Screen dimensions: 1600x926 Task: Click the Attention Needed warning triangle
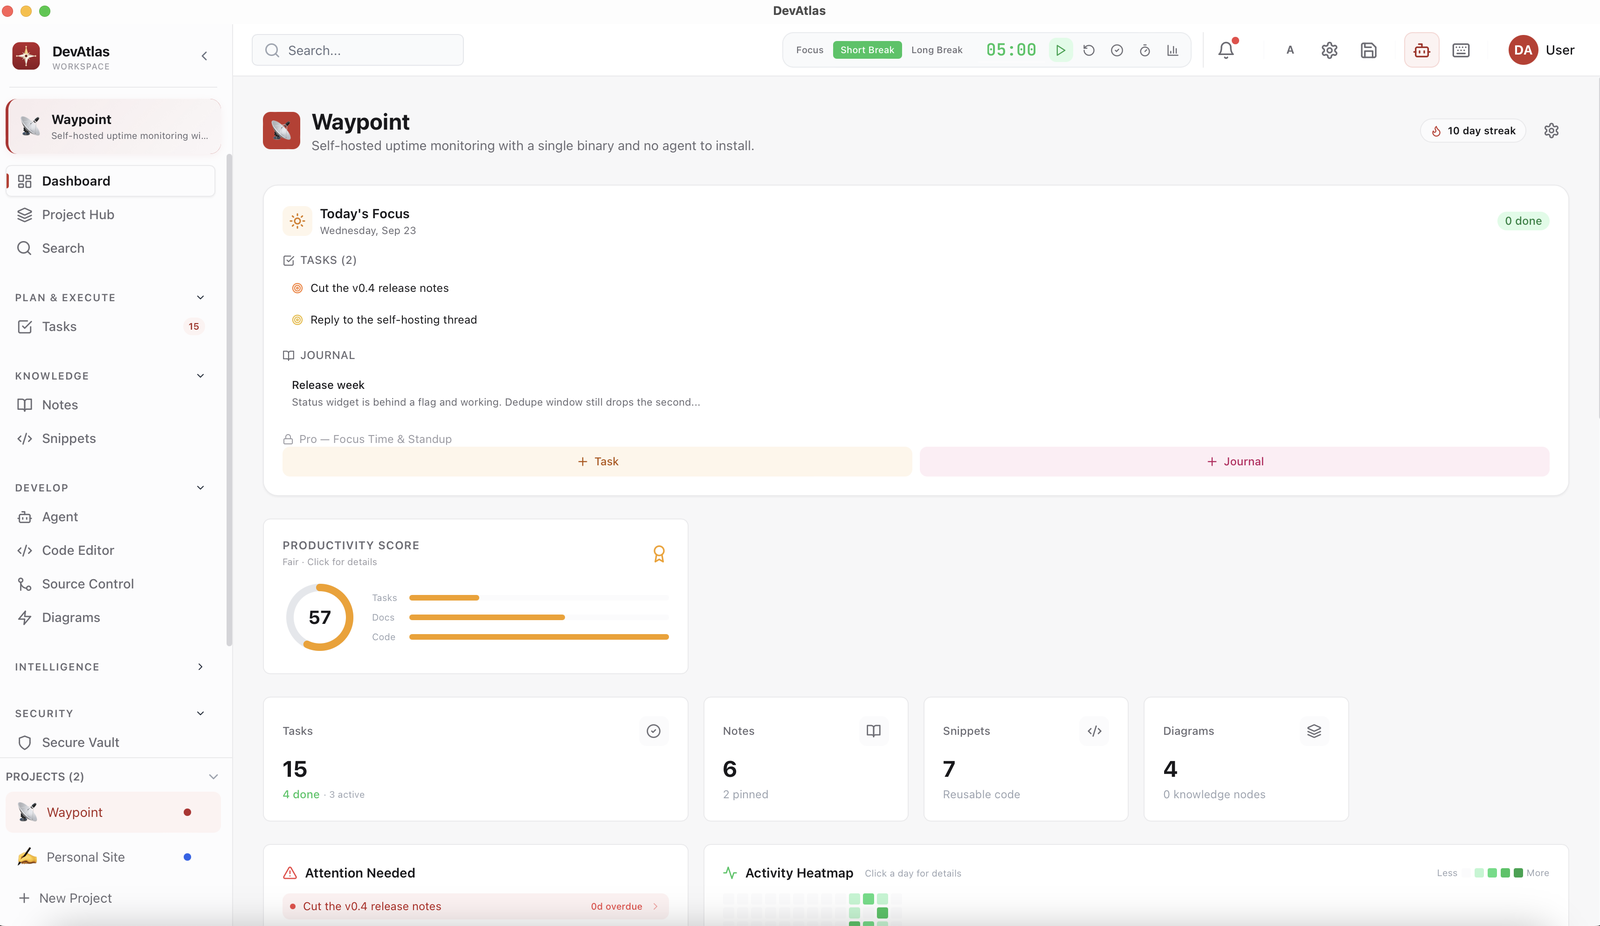[290, 873]
